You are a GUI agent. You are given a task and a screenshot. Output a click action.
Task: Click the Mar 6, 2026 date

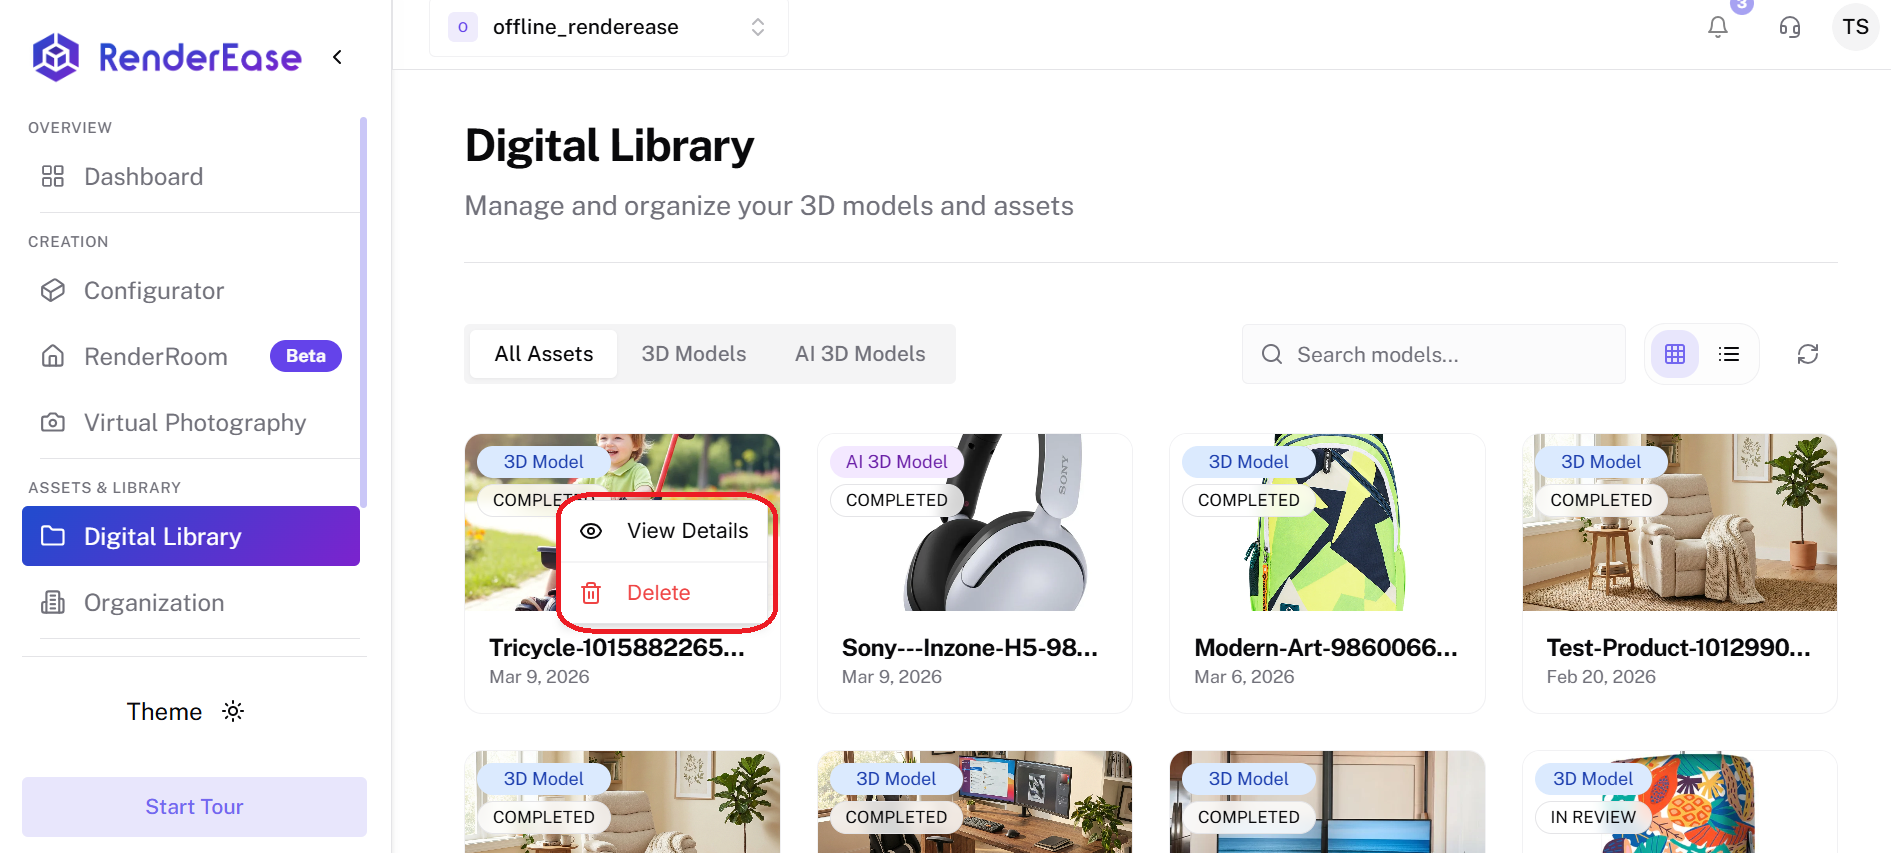click(1244, 677)
